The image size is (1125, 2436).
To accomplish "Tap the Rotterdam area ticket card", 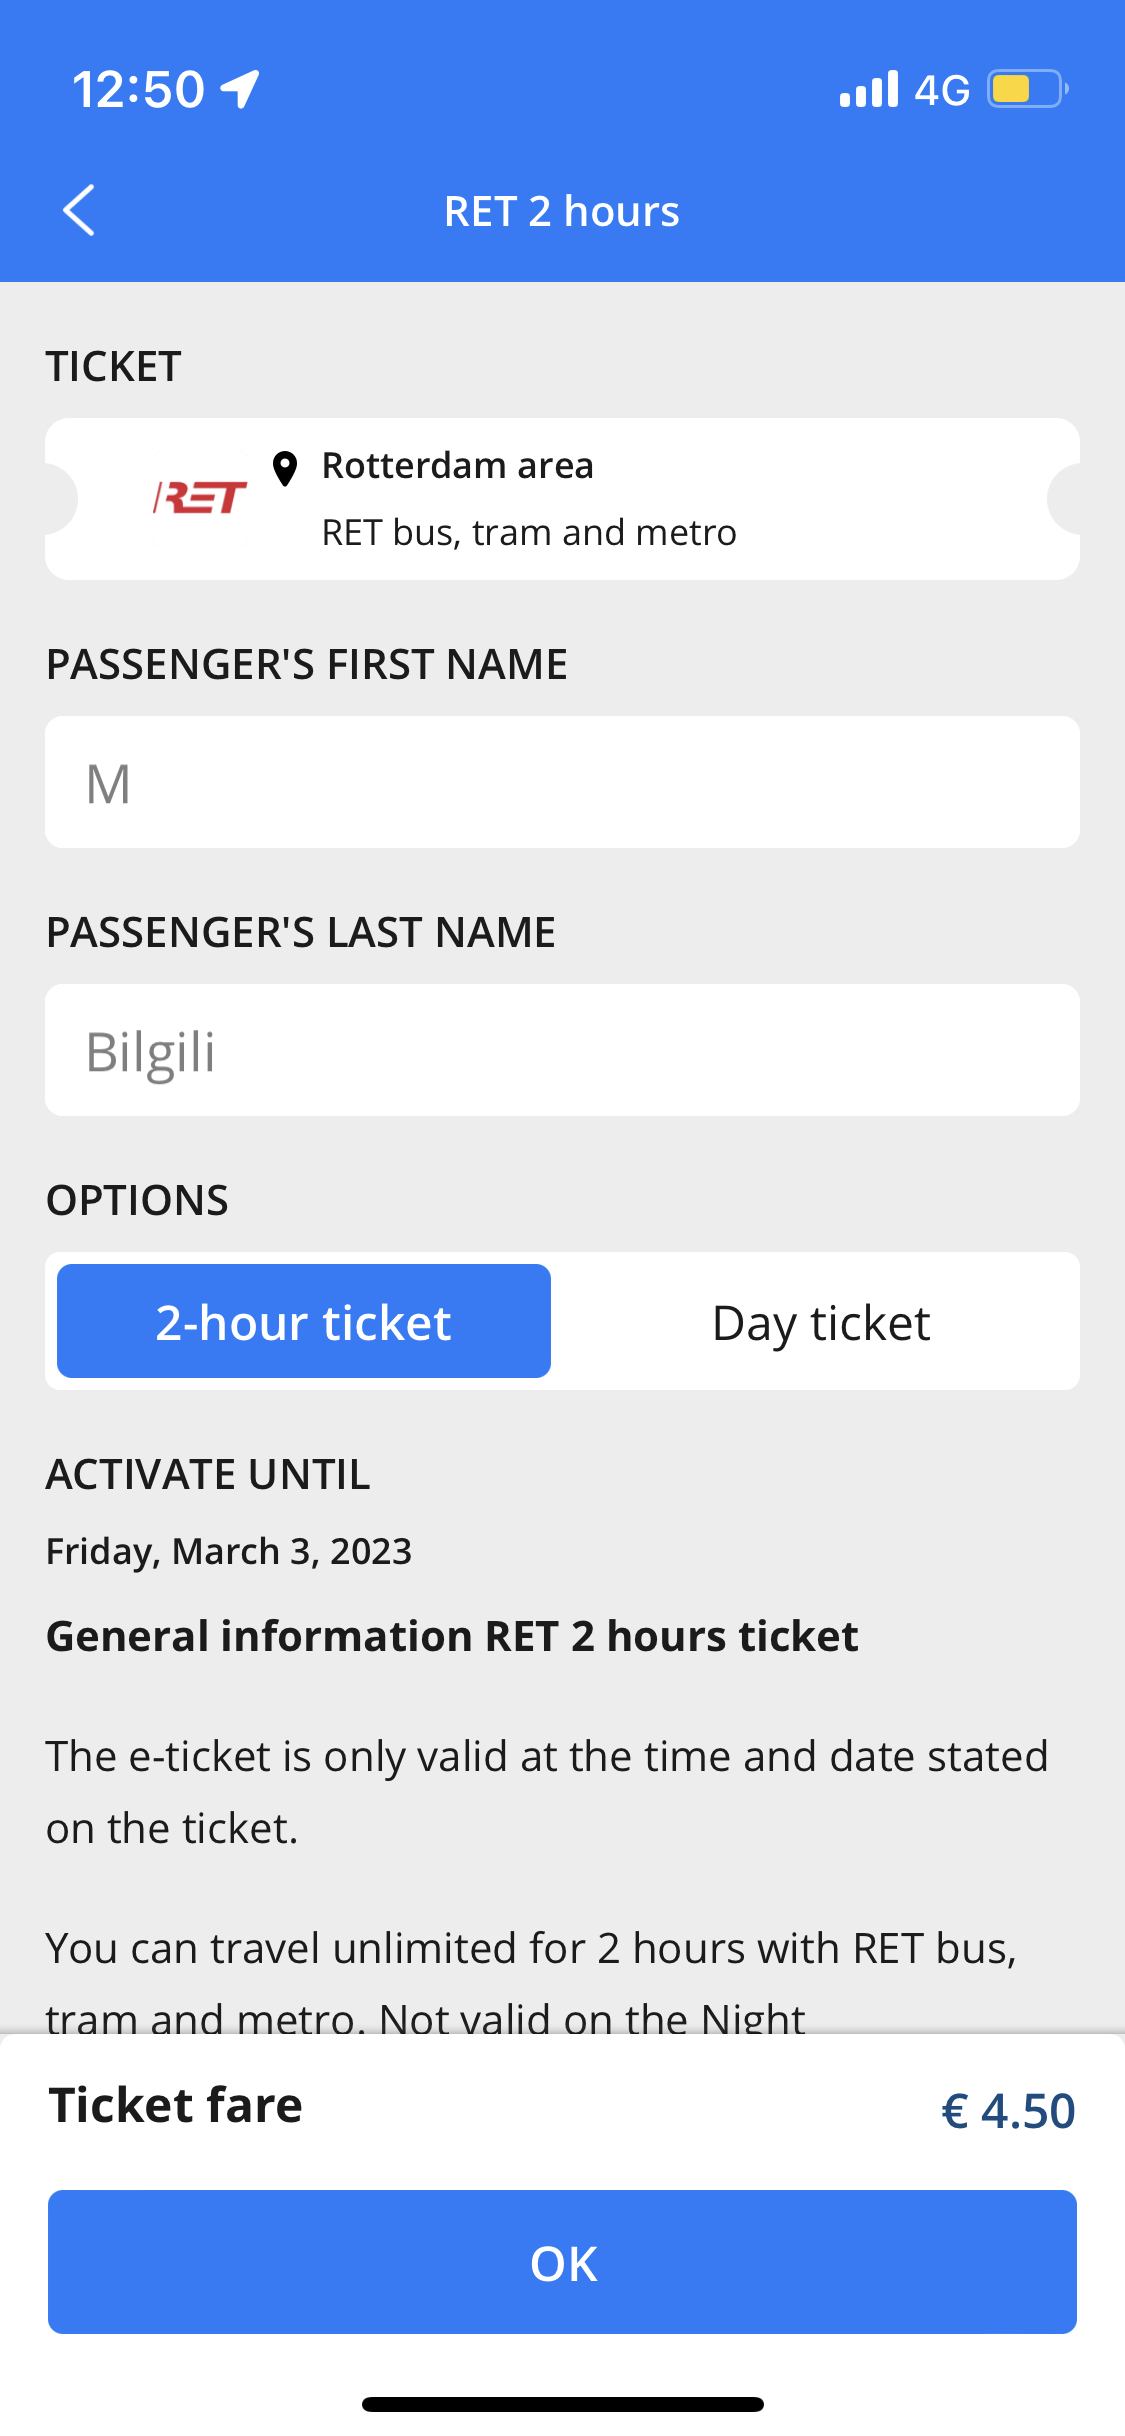I will [x=562, y=499].
